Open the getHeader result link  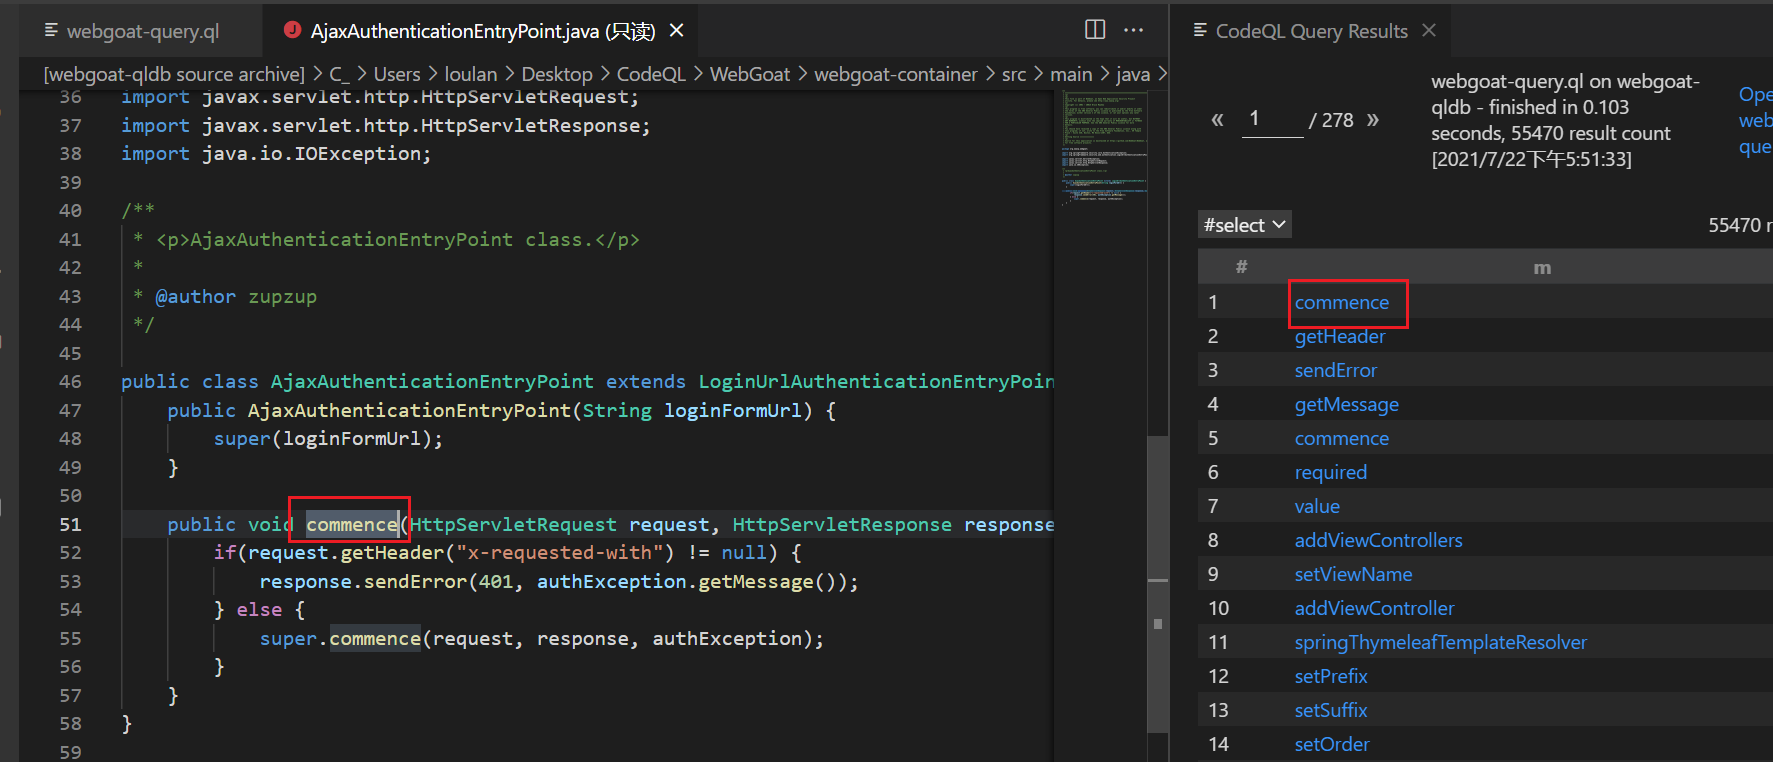1339,336
